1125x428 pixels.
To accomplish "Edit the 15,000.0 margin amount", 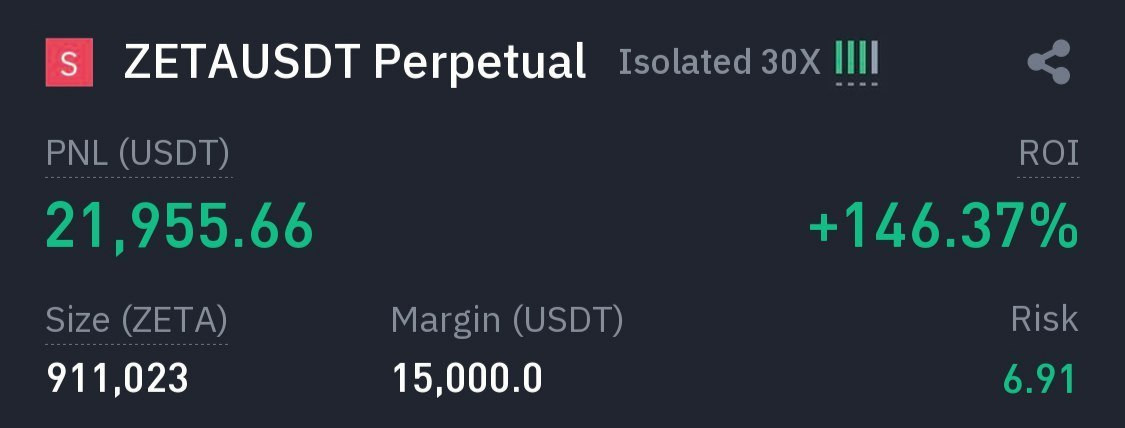I will [x=467, y=378].
